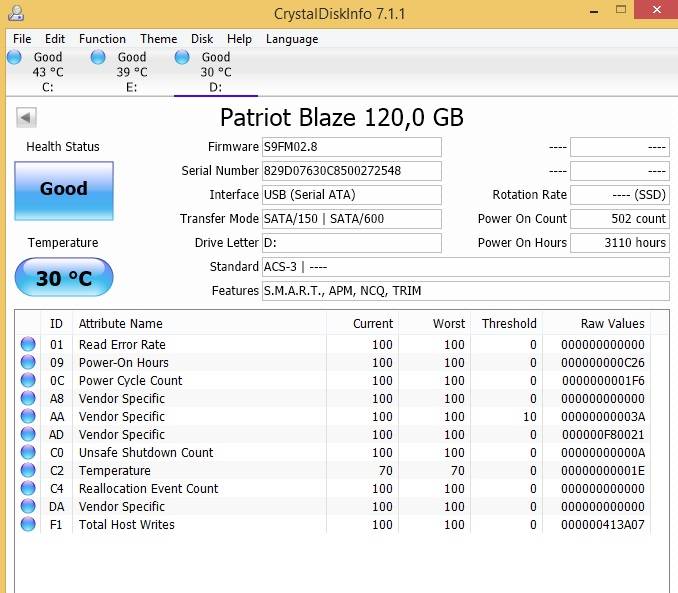Switch to the Good 39 °C E: disk
Image resolution: width=678 pixels, height=593 pixels.
131,72
